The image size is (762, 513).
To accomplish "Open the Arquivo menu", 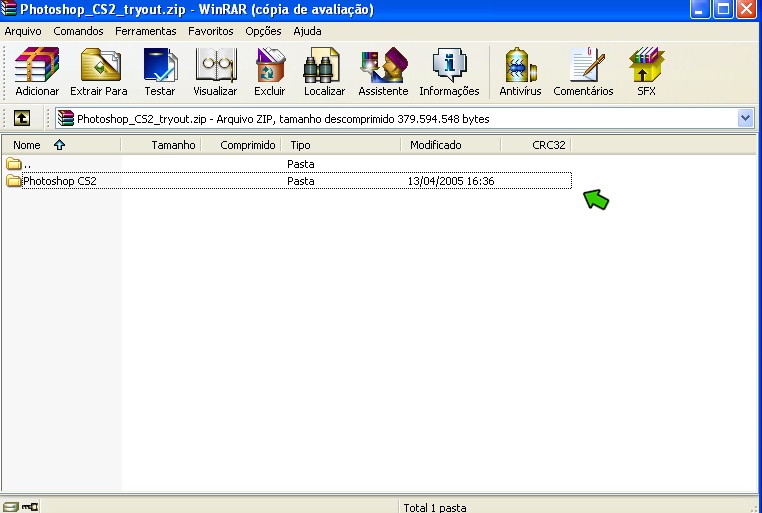I will pyautogui.click(x=23, y=31).
